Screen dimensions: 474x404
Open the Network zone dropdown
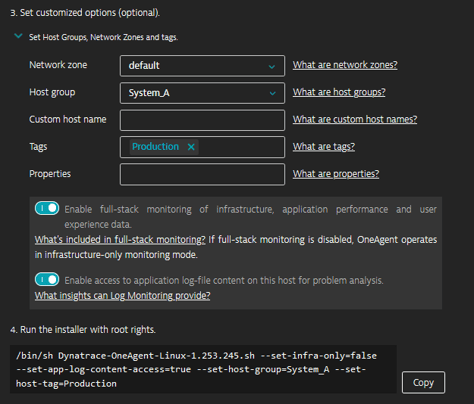pyautogui.click(x=202, y=66)
